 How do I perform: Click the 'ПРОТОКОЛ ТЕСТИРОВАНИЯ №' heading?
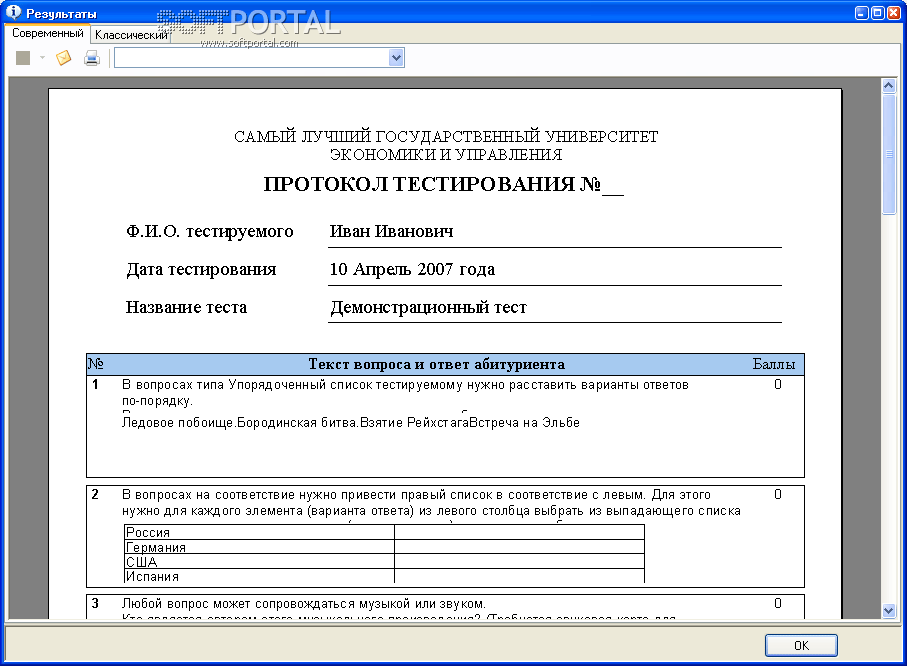click(x=444, y=184)
